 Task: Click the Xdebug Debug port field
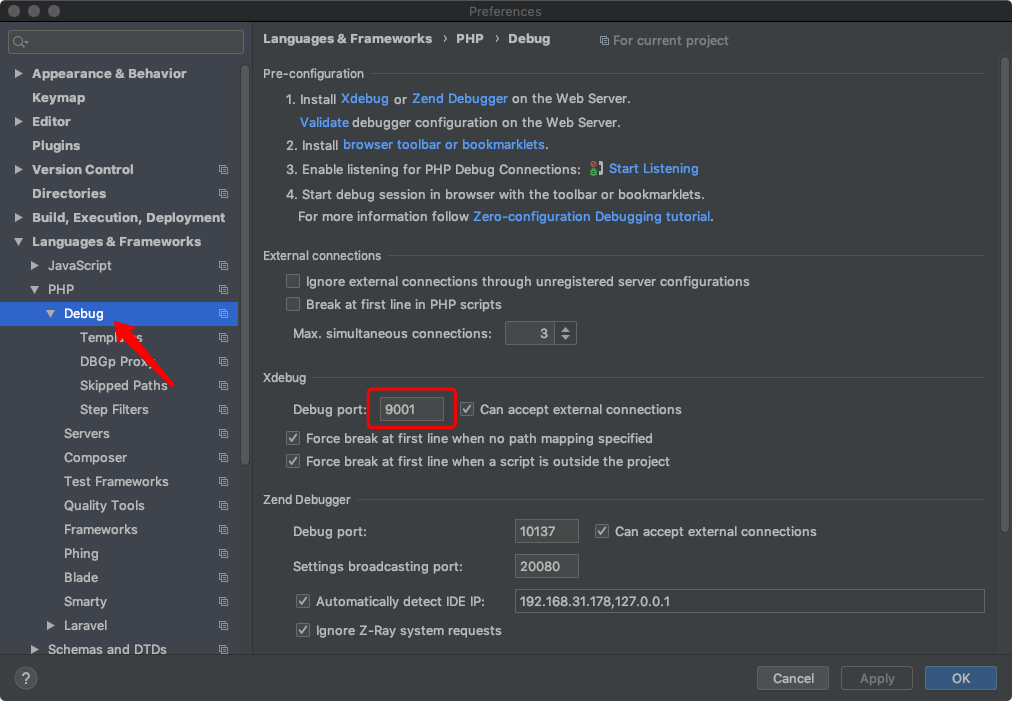pos(411,408)
